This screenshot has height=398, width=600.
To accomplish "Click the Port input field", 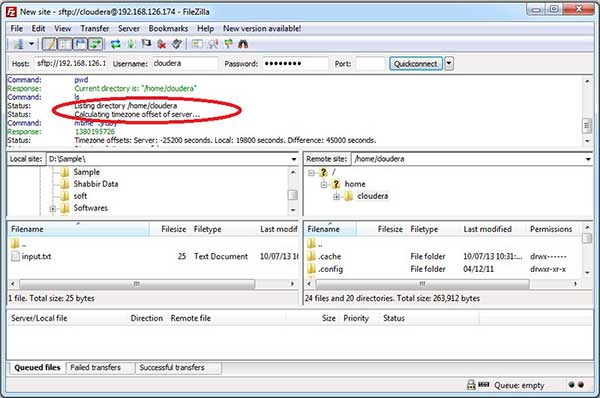I will coord(370,64).
